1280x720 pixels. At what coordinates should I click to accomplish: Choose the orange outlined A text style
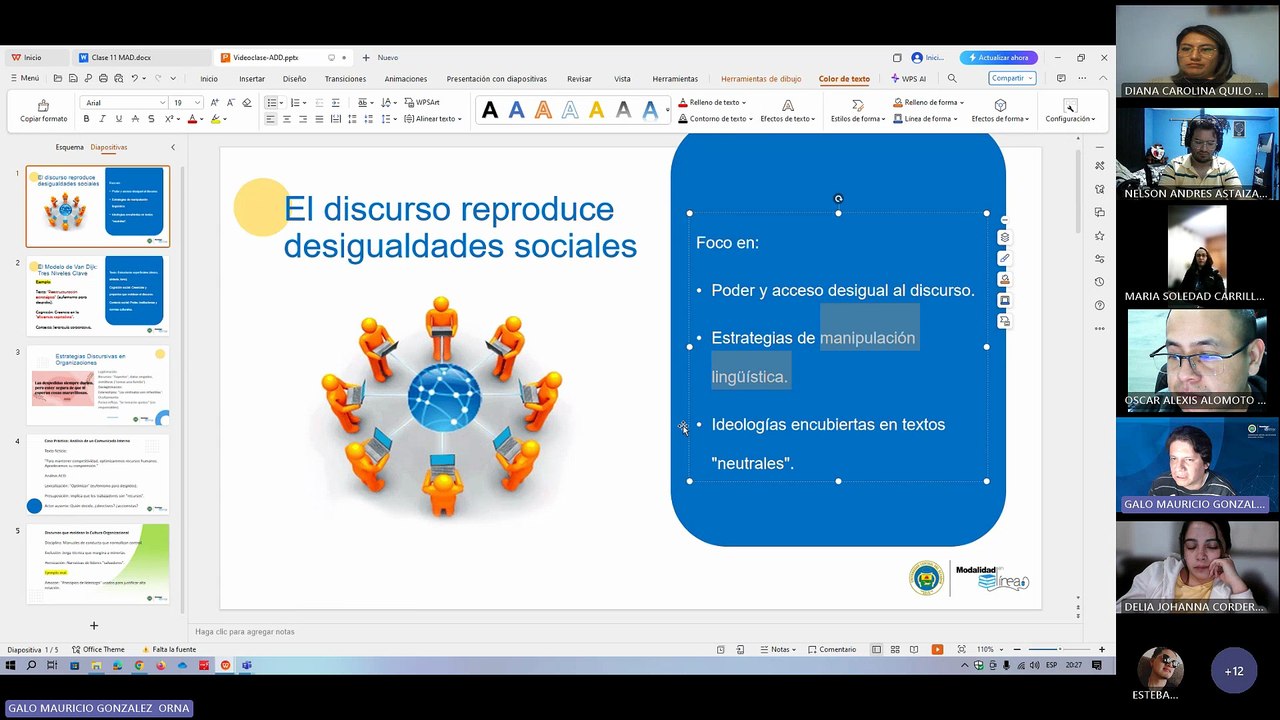click(x=543, y=110)
